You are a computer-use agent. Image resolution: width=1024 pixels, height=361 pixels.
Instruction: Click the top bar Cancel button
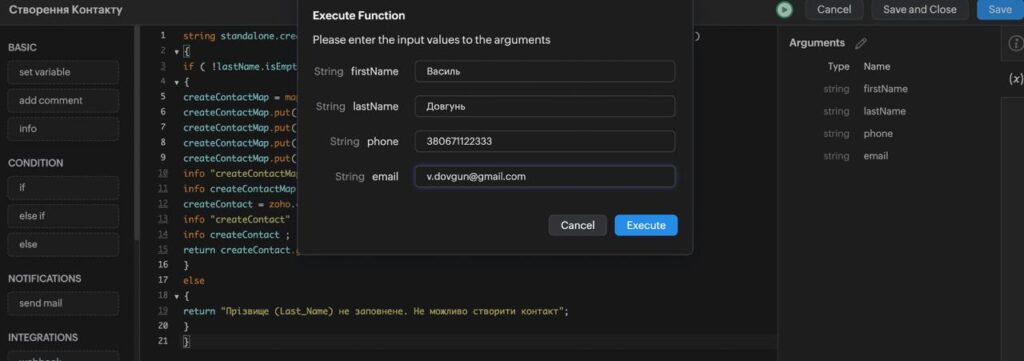pos(834,10)
